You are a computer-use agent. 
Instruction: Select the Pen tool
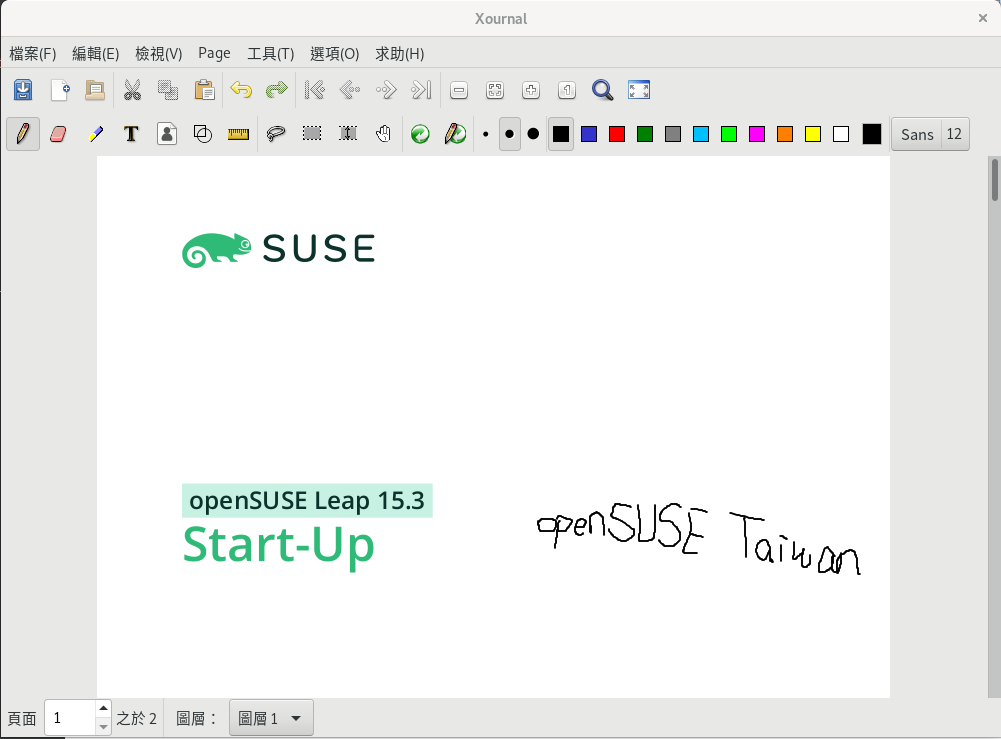(23, 134)
